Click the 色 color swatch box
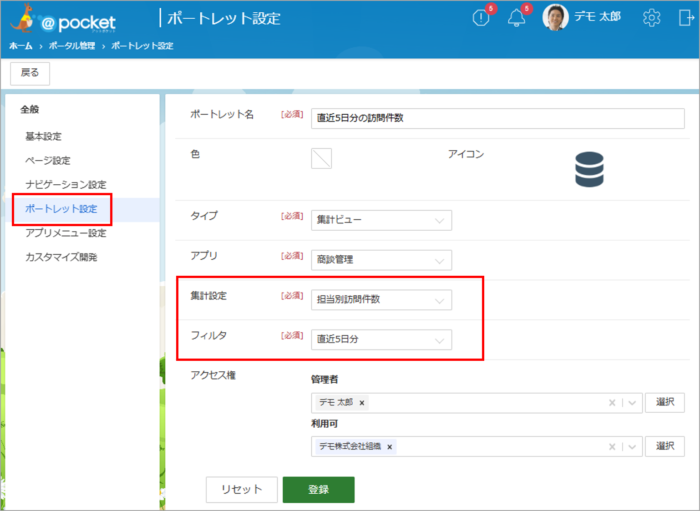 (321, 158)
